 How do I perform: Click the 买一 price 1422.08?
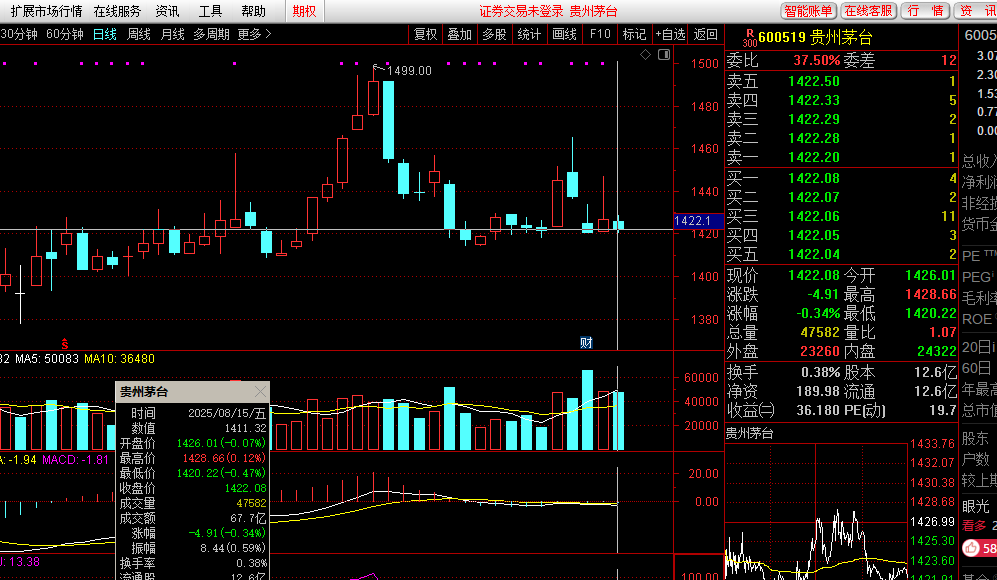814,179
